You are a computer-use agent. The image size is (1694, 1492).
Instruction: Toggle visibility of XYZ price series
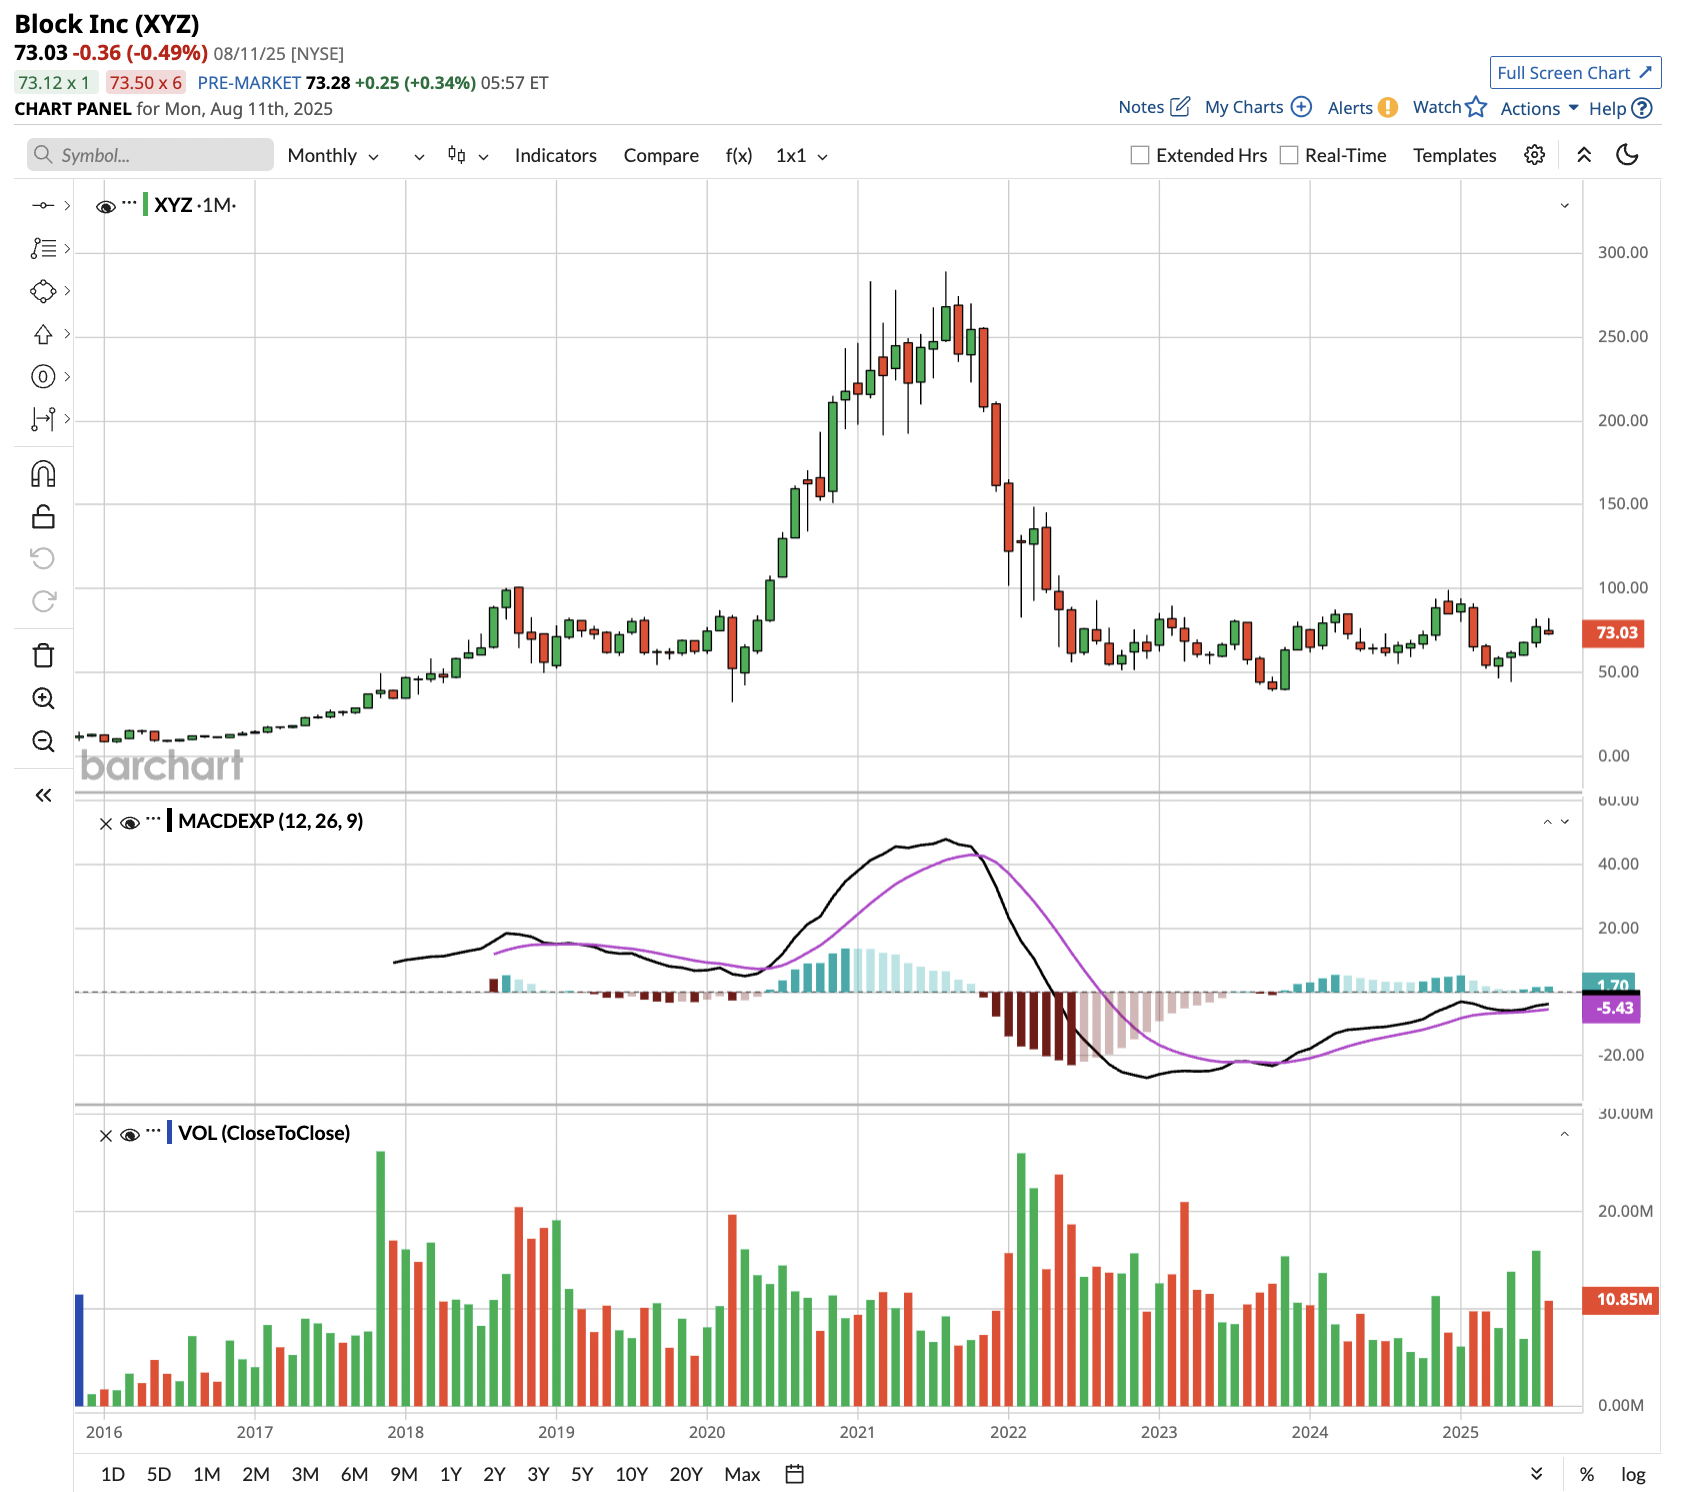coord(105,206)
